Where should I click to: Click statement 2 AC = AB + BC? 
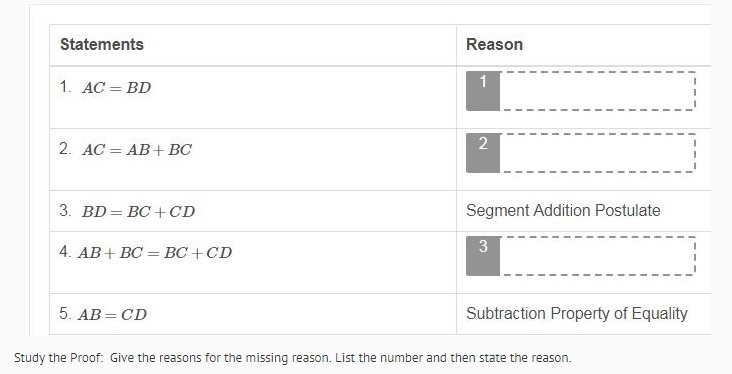pos(137,150)
